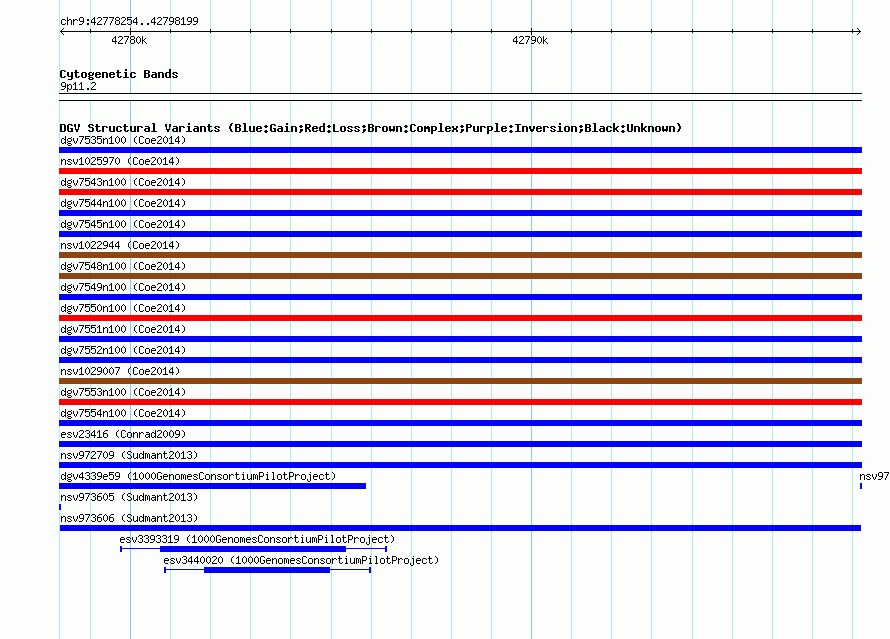
Task: Click the dgv7551n100 (Coe2014) label
Action: [123, 329]
